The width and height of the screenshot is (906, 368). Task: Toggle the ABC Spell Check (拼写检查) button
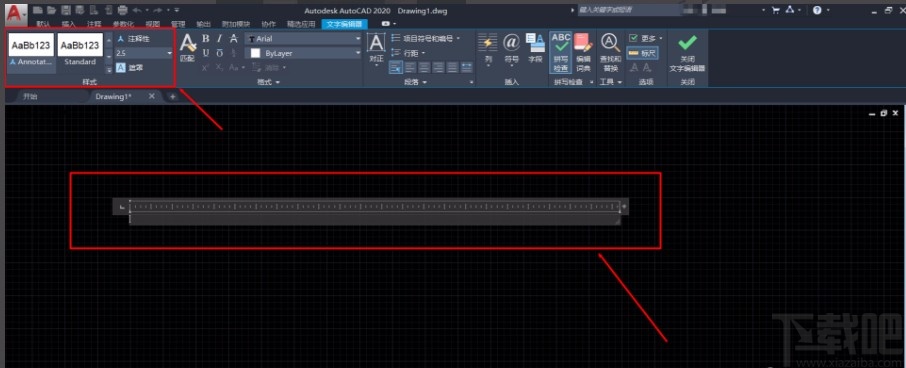[560, 52]
